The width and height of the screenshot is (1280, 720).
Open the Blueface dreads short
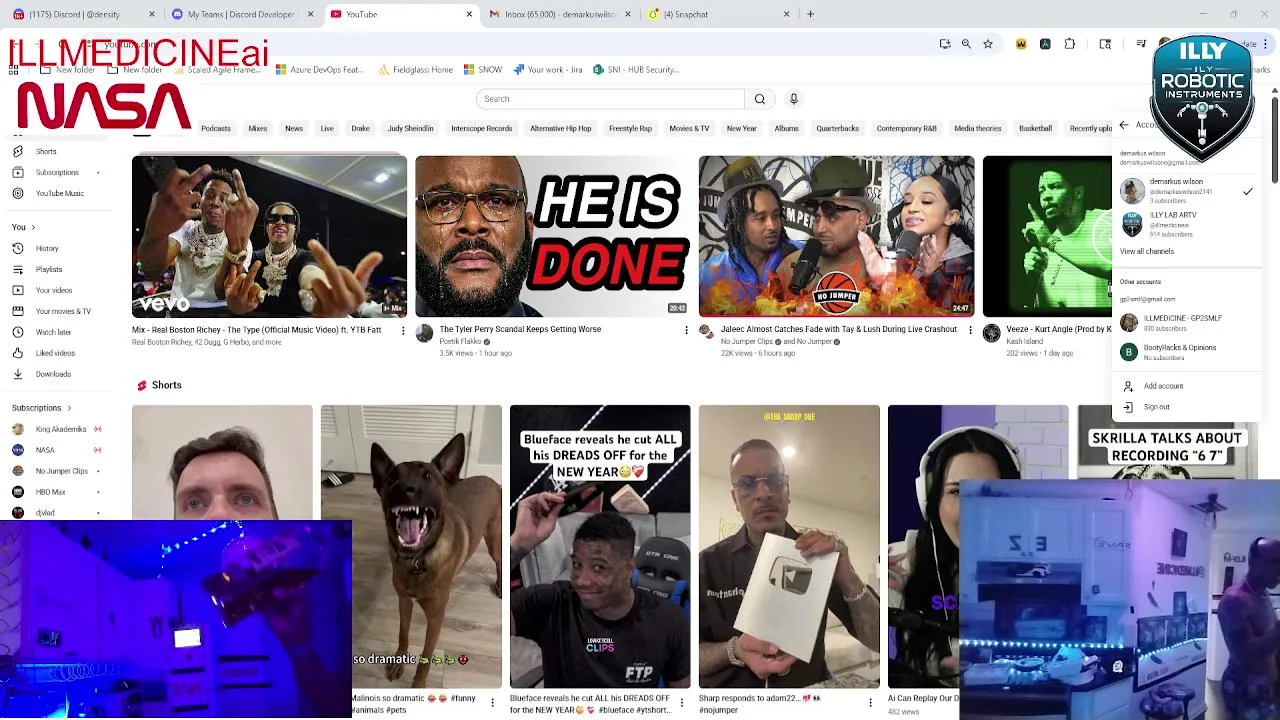click(600, 547)
